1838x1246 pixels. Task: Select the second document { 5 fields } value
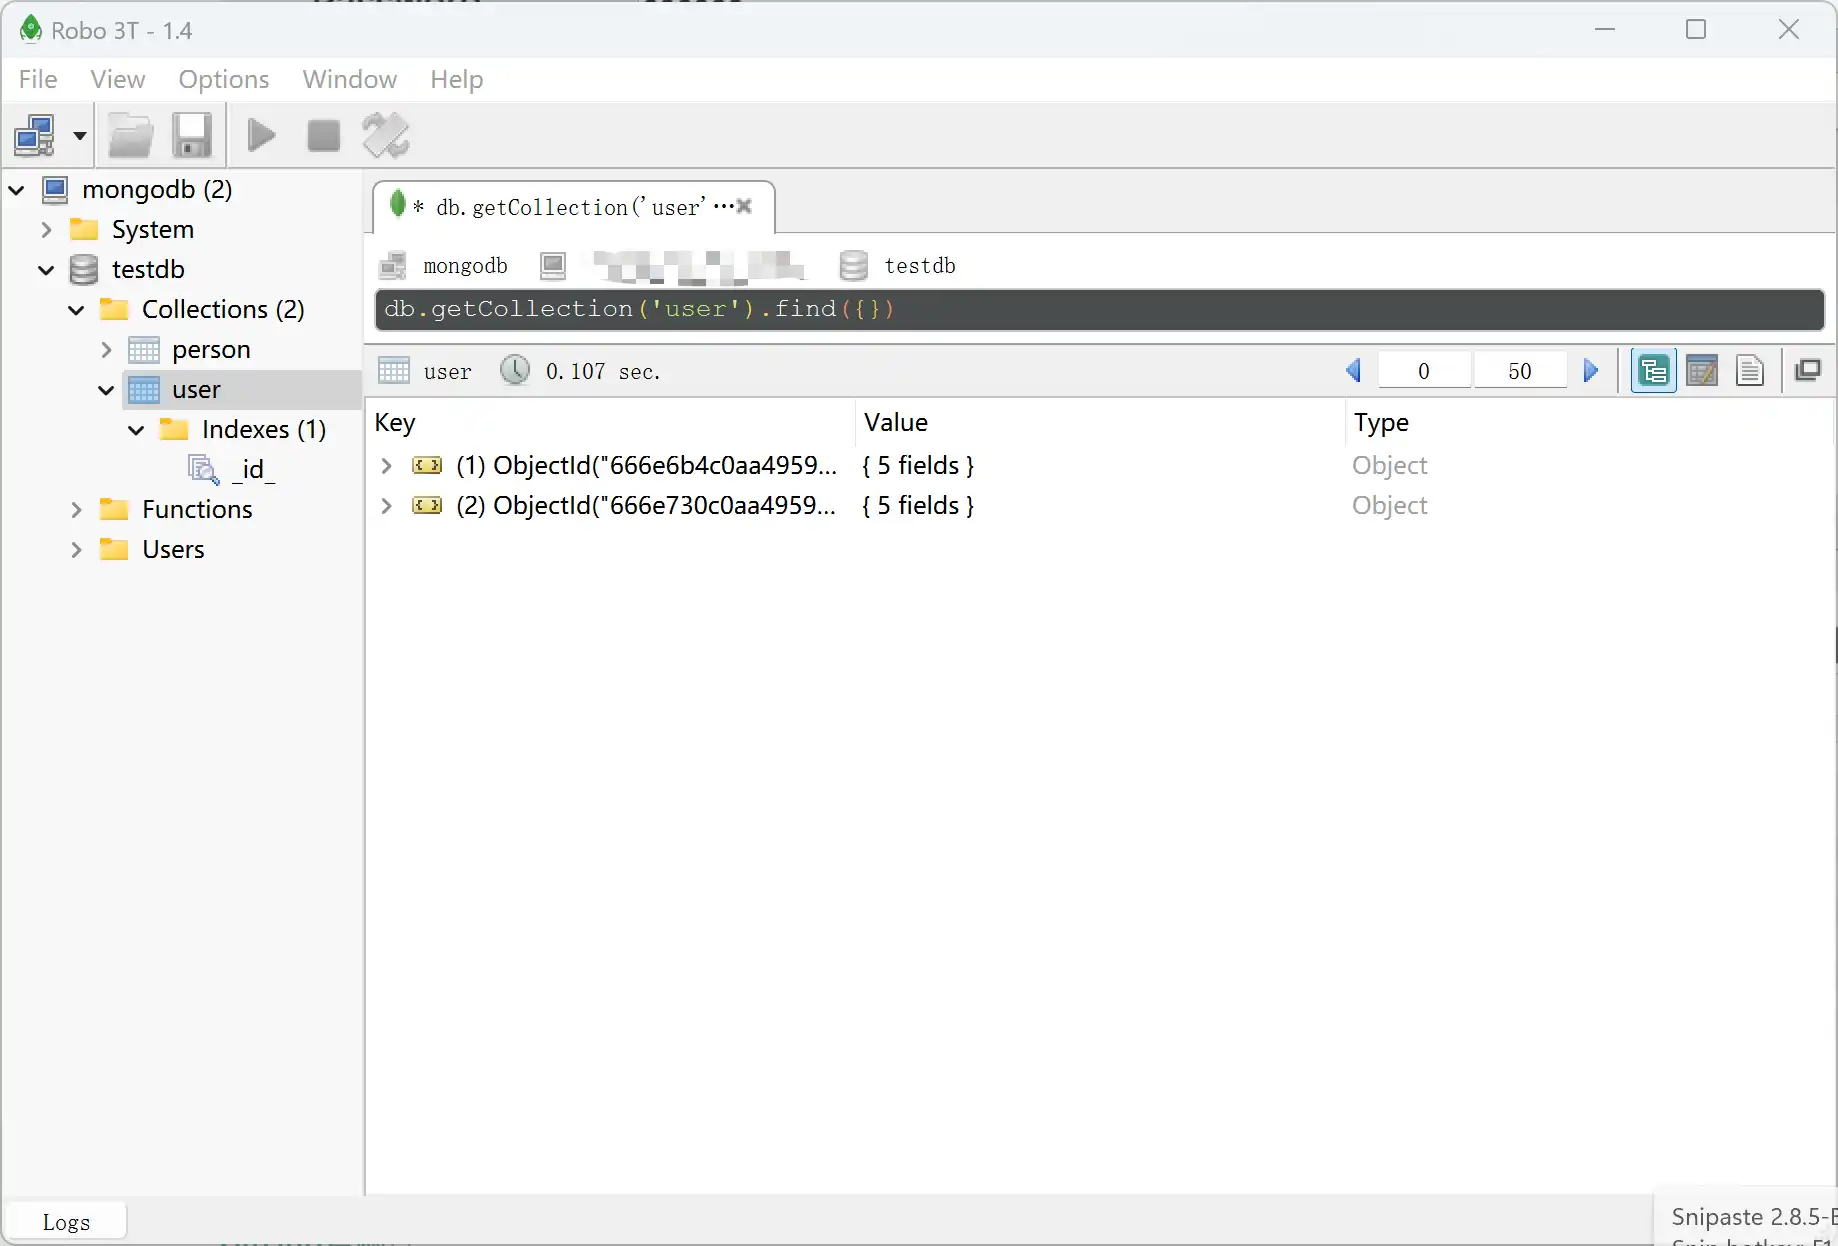click(x=918, y=505)
